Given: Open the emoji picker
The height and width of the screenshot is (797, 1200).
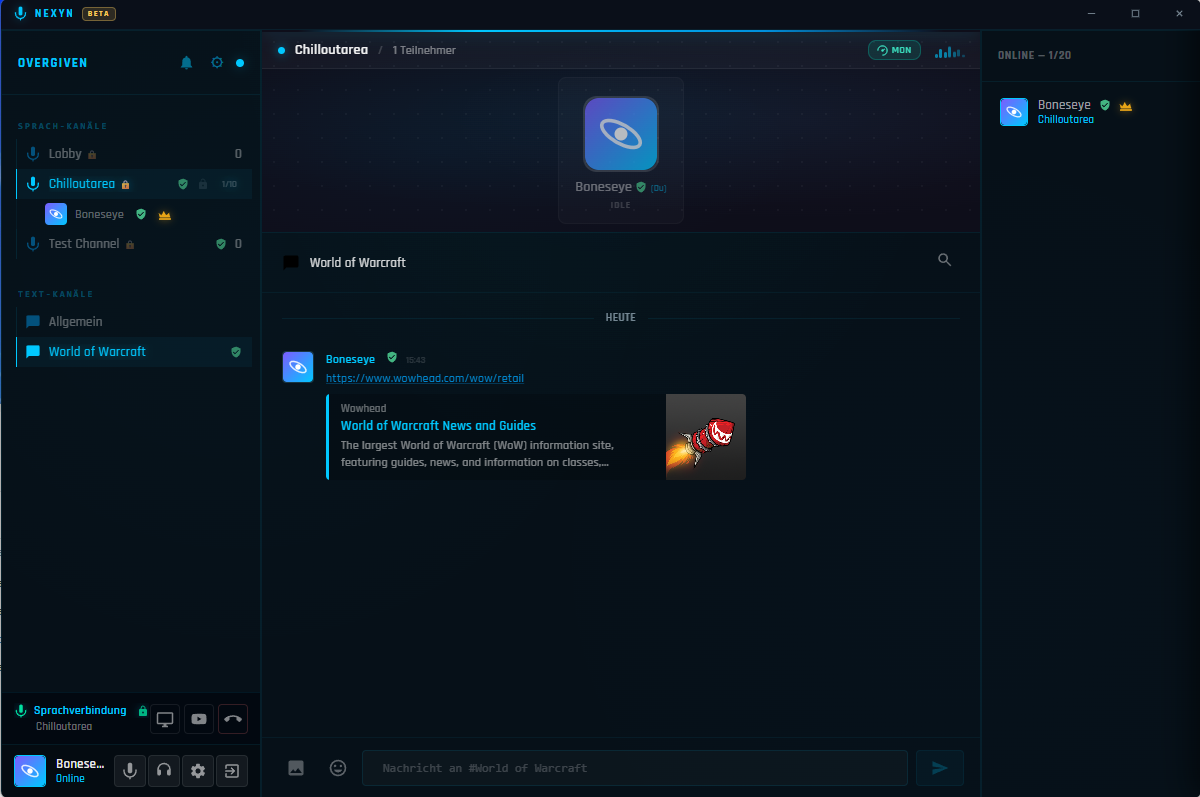Looking at the screenshot, I should pos(338,768).
